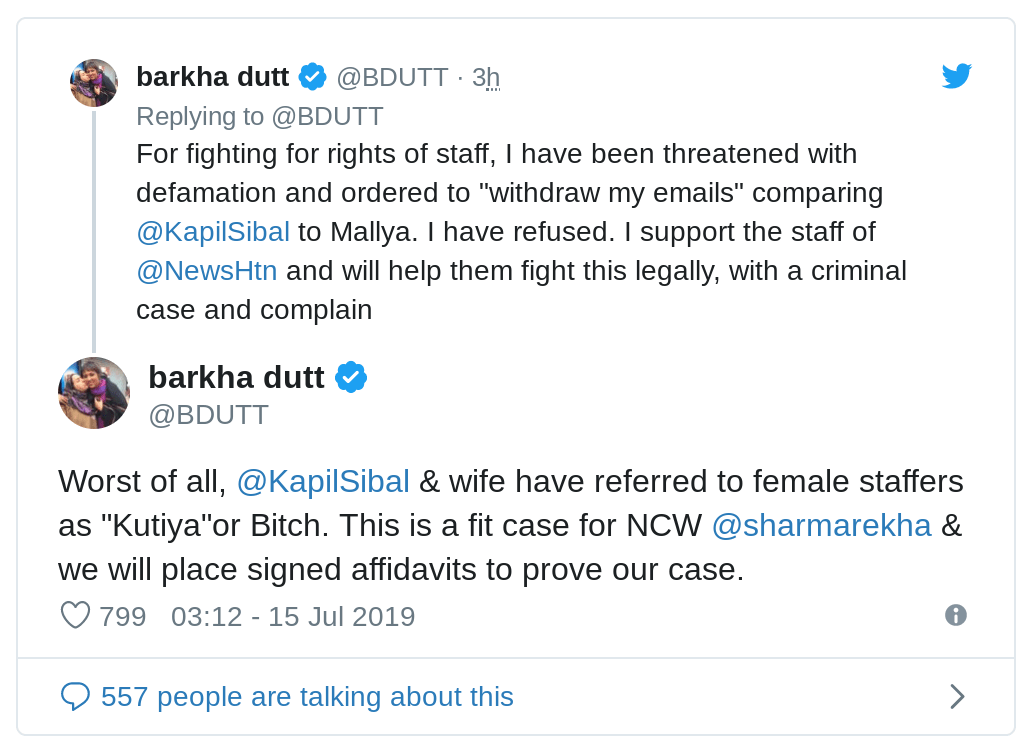Open @KapilSibal mention in main tweet
The image size is (1026, 752).
coord(323,481)
